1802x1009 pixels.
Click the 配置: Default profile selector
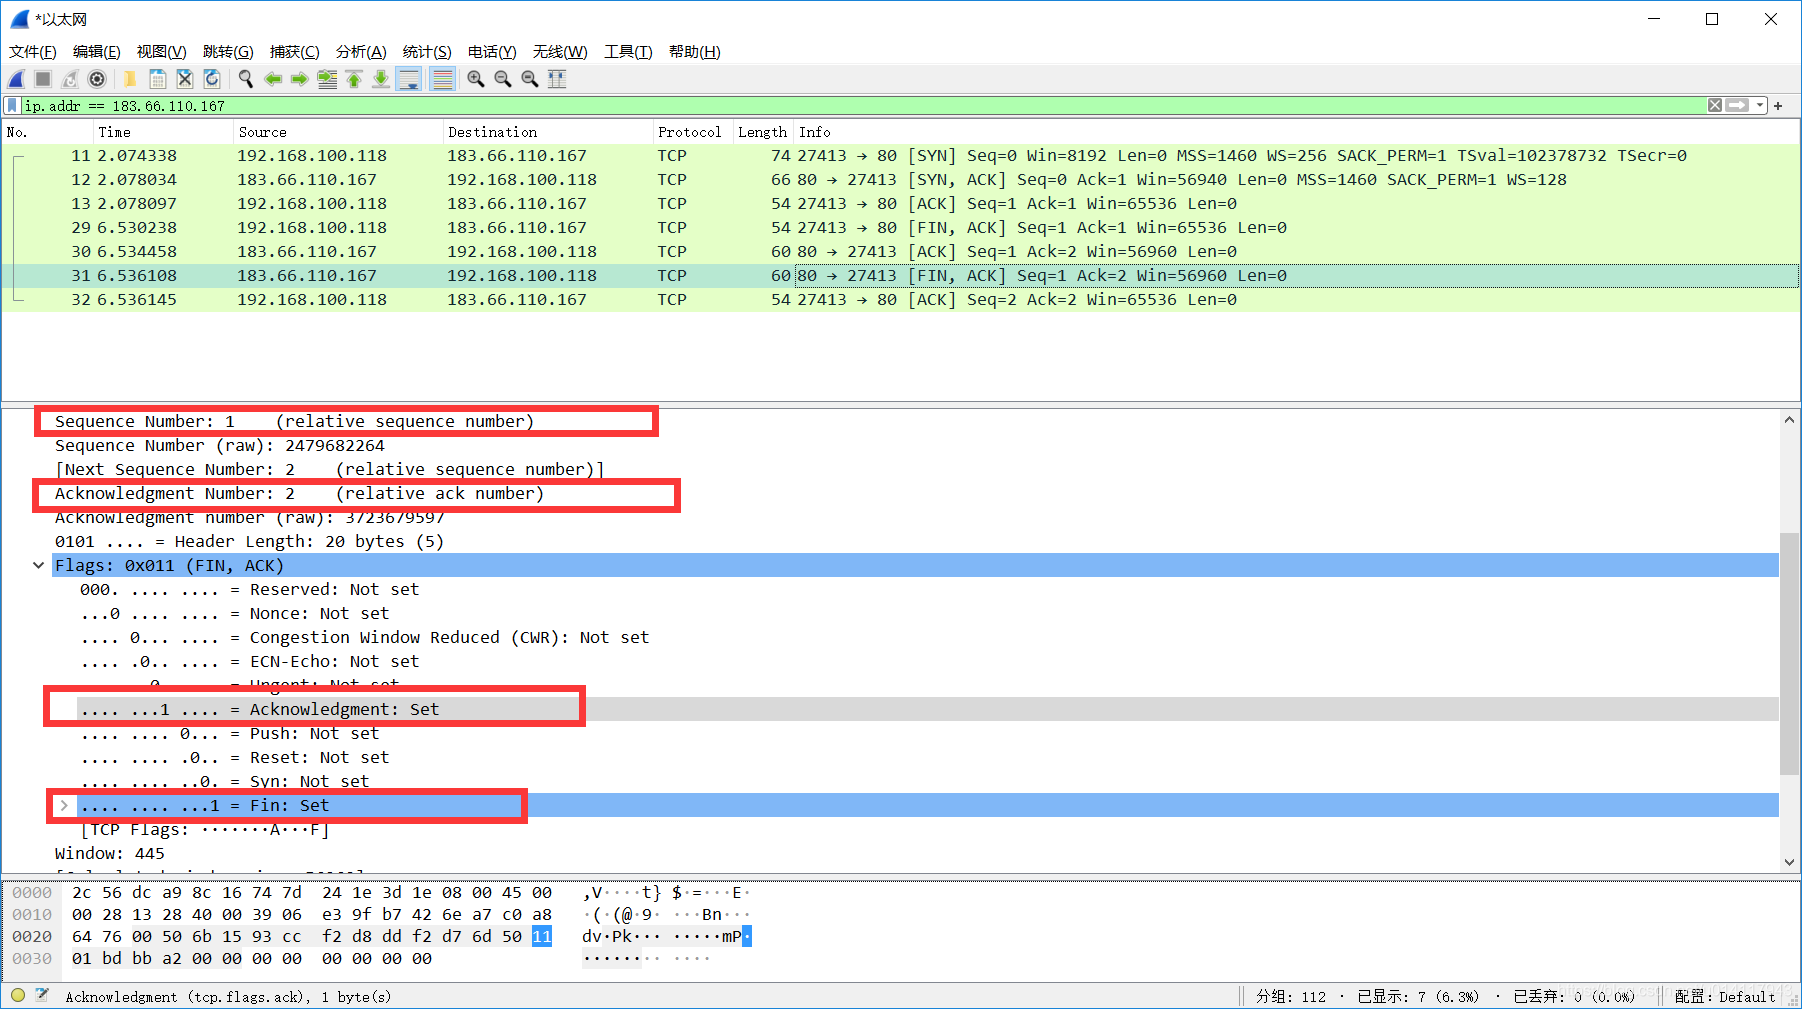pyautogui.click(x=1725, y=996)
